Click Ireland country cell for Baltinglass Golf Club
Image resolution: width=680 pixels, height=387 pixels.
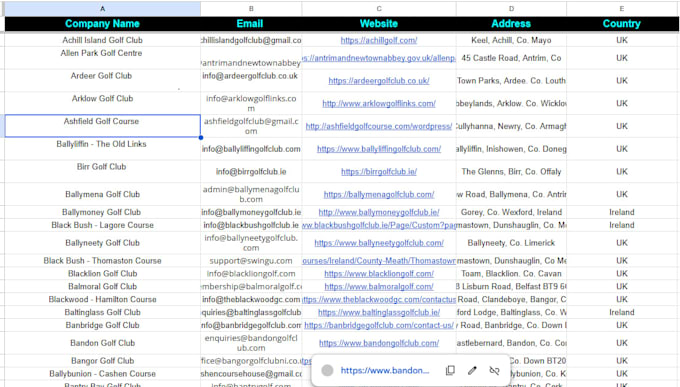(622, 312)
